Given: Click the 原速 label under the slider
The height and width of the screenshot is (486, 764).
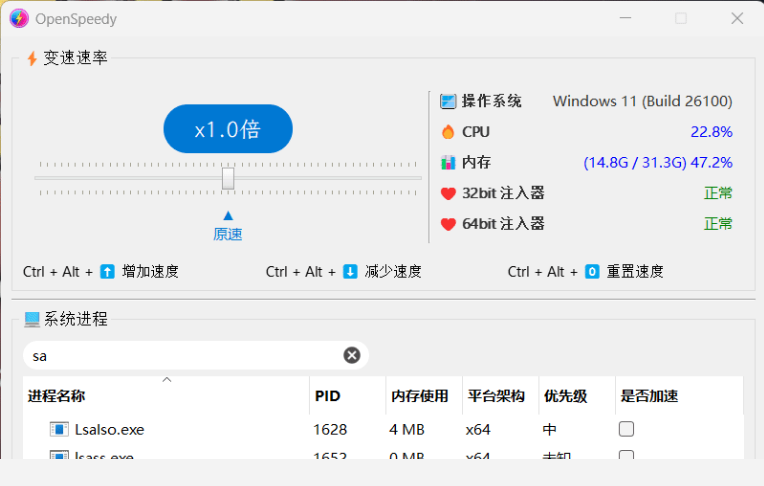Looking at the screenshot, I should pyautogui.click(x=228, y=234).
